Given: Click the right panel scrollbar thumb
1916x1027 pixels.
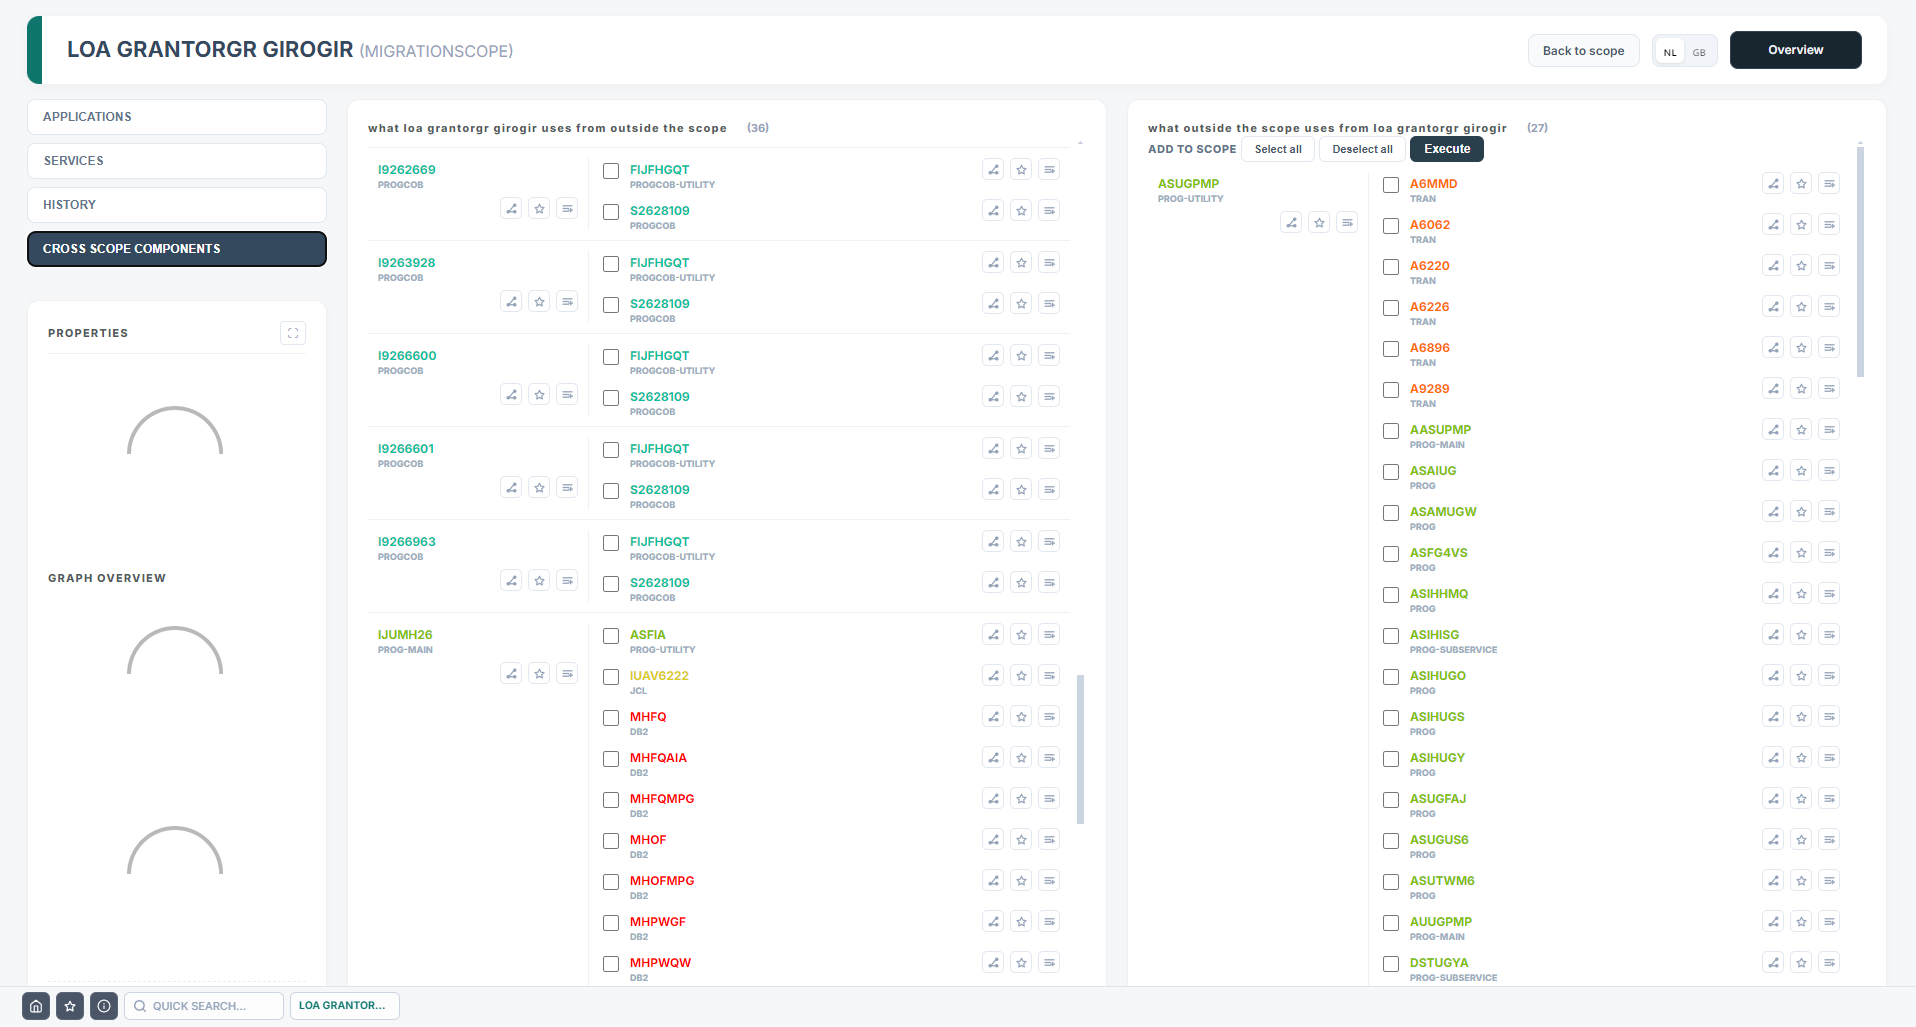Looking at the screenshot, I should coord(1860,262).
